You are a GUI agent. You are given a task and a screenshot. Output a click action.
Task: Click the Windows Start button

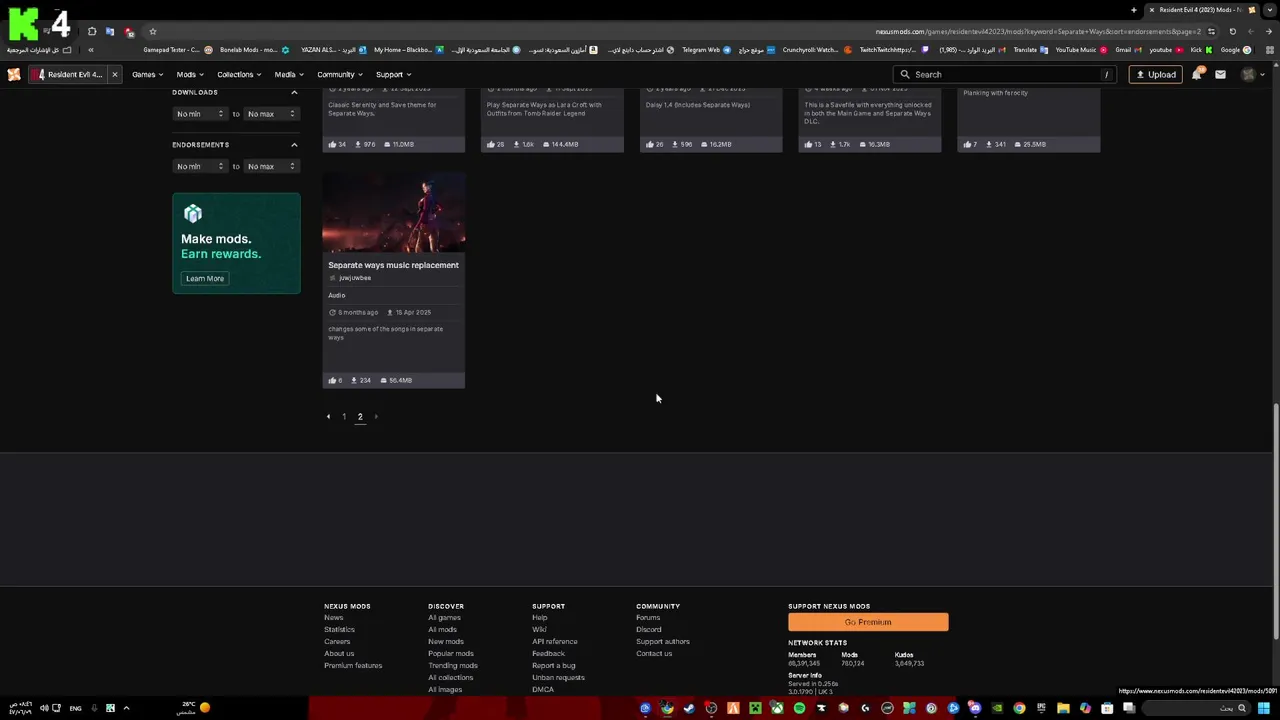click(x=1264, y=708)
